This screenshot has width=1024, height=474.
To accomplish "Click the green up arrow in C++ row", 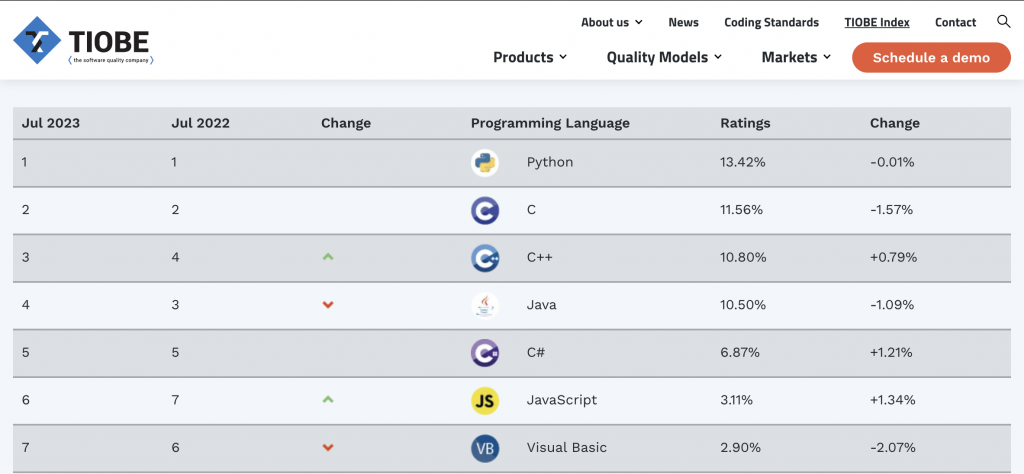I will click(x=328, y=257).
